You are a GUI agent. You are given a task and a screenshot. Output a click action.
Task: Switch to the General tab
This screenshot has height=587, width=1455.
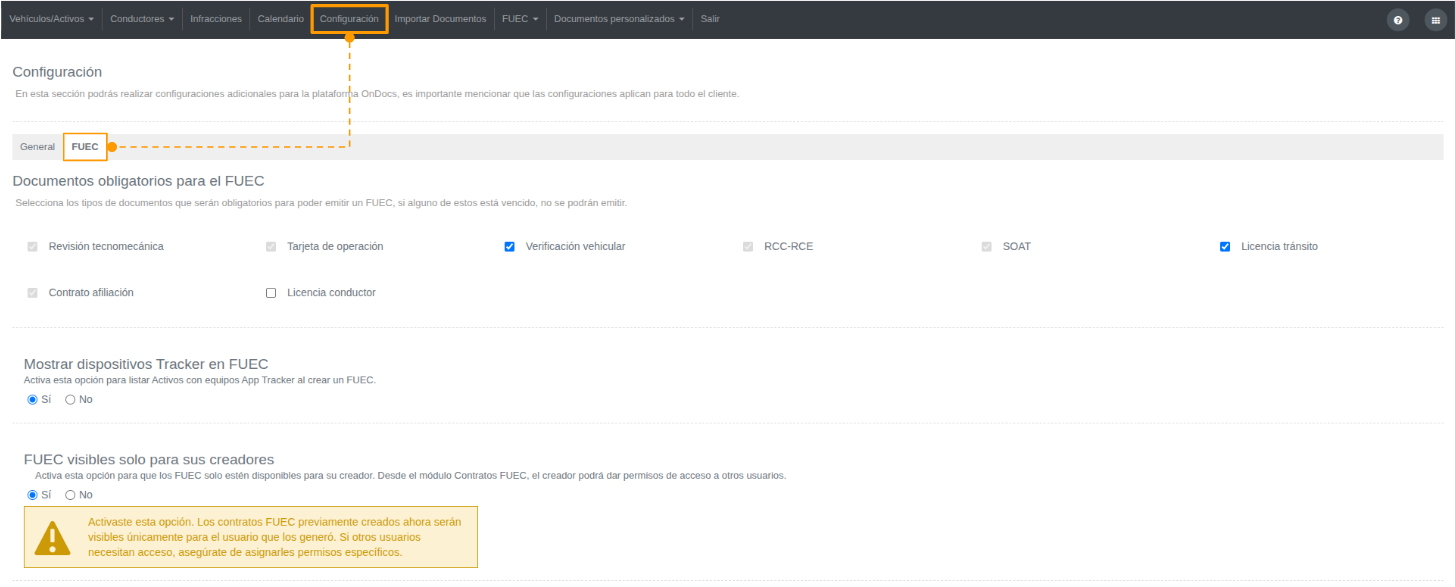(38, 147)
